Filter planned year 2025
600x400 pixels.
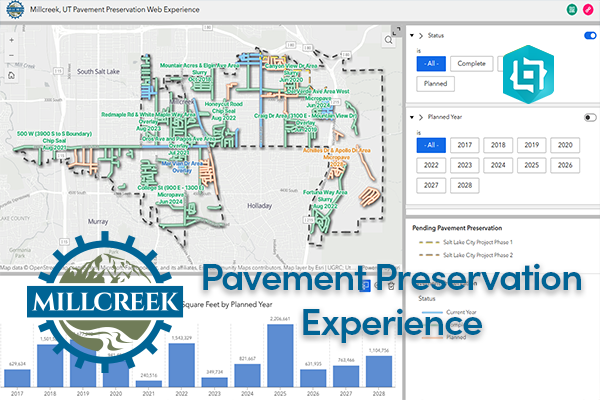point(532,165)
